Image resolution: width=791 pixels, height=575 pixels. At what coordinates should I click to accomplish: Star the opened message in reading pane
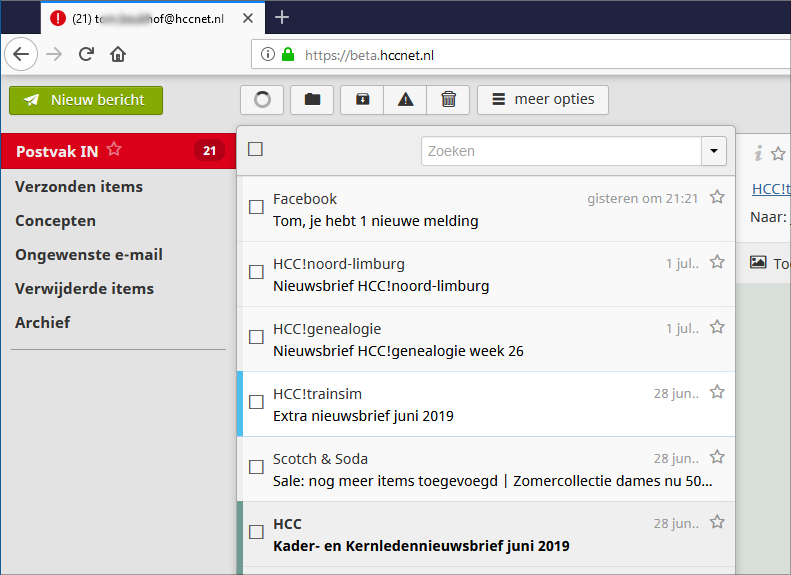pyautogui.click(x=778, y=153)
